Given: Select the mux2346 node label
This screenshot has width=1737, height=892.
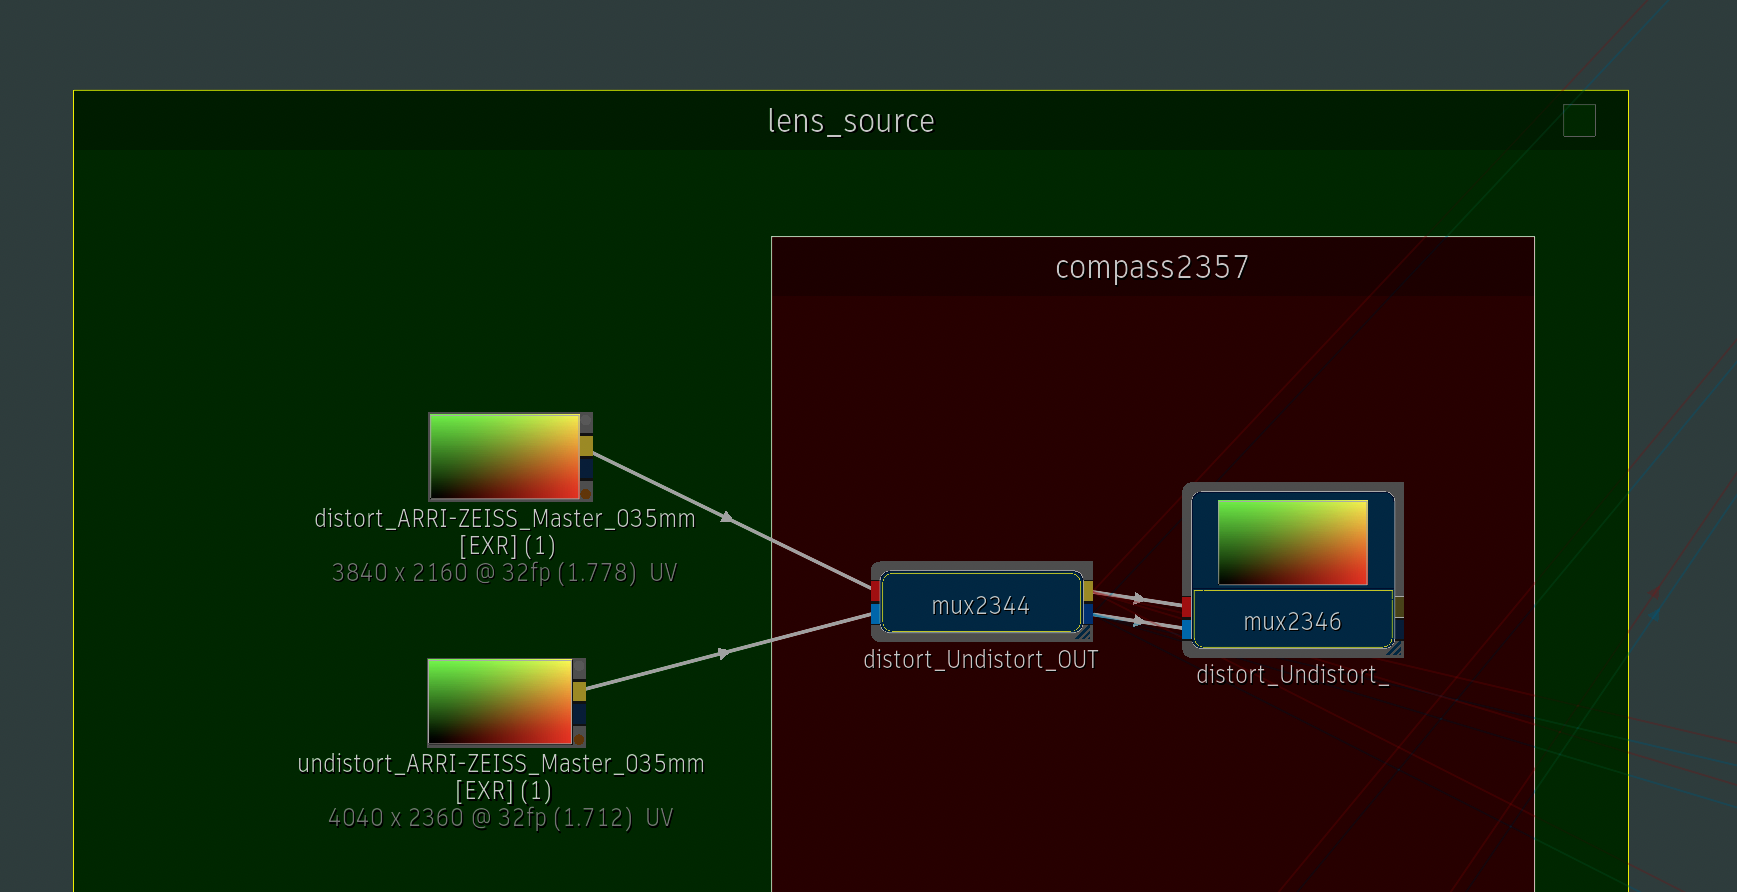Looking at the screenshot, I should click(x=1292, y=621).
